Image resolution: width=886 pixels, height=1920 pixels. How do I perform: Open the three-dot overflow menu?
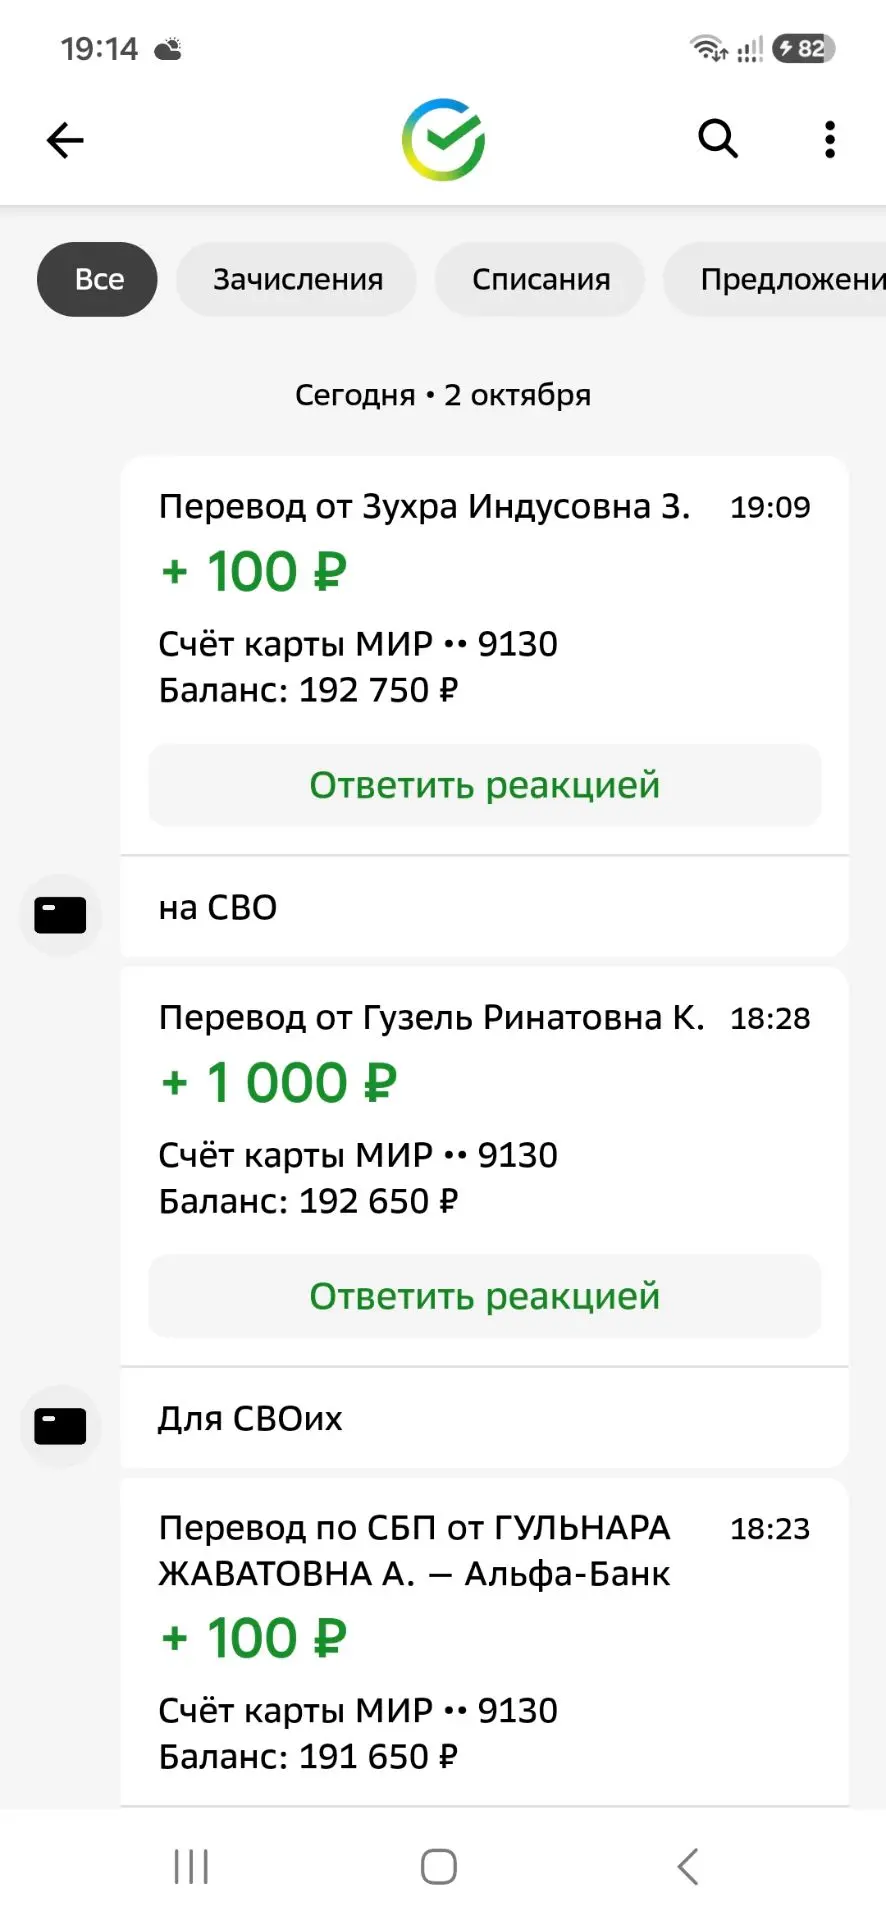829,140
